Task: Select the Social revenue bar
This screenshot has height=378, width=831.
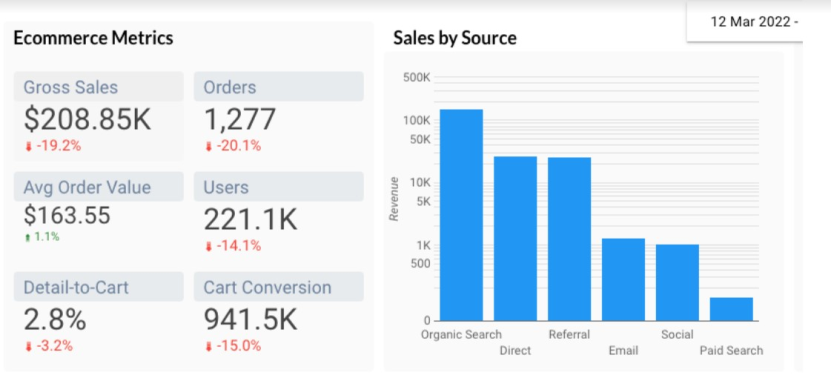Action: pyautogui.click(x=677, y=283)
